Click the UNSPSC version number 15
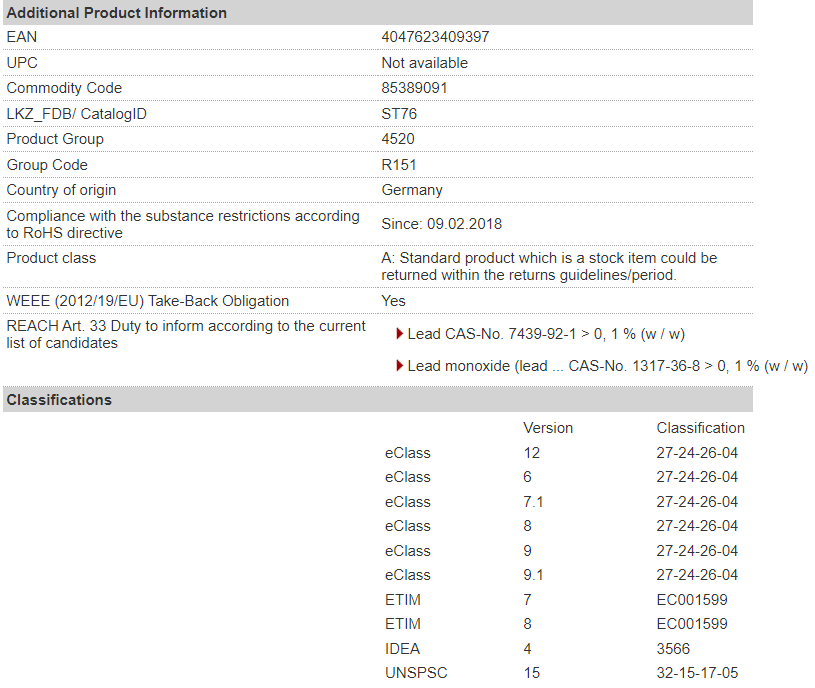Viewport: 815px width, 688px height. pyautogui.click(x=532, y=673)
